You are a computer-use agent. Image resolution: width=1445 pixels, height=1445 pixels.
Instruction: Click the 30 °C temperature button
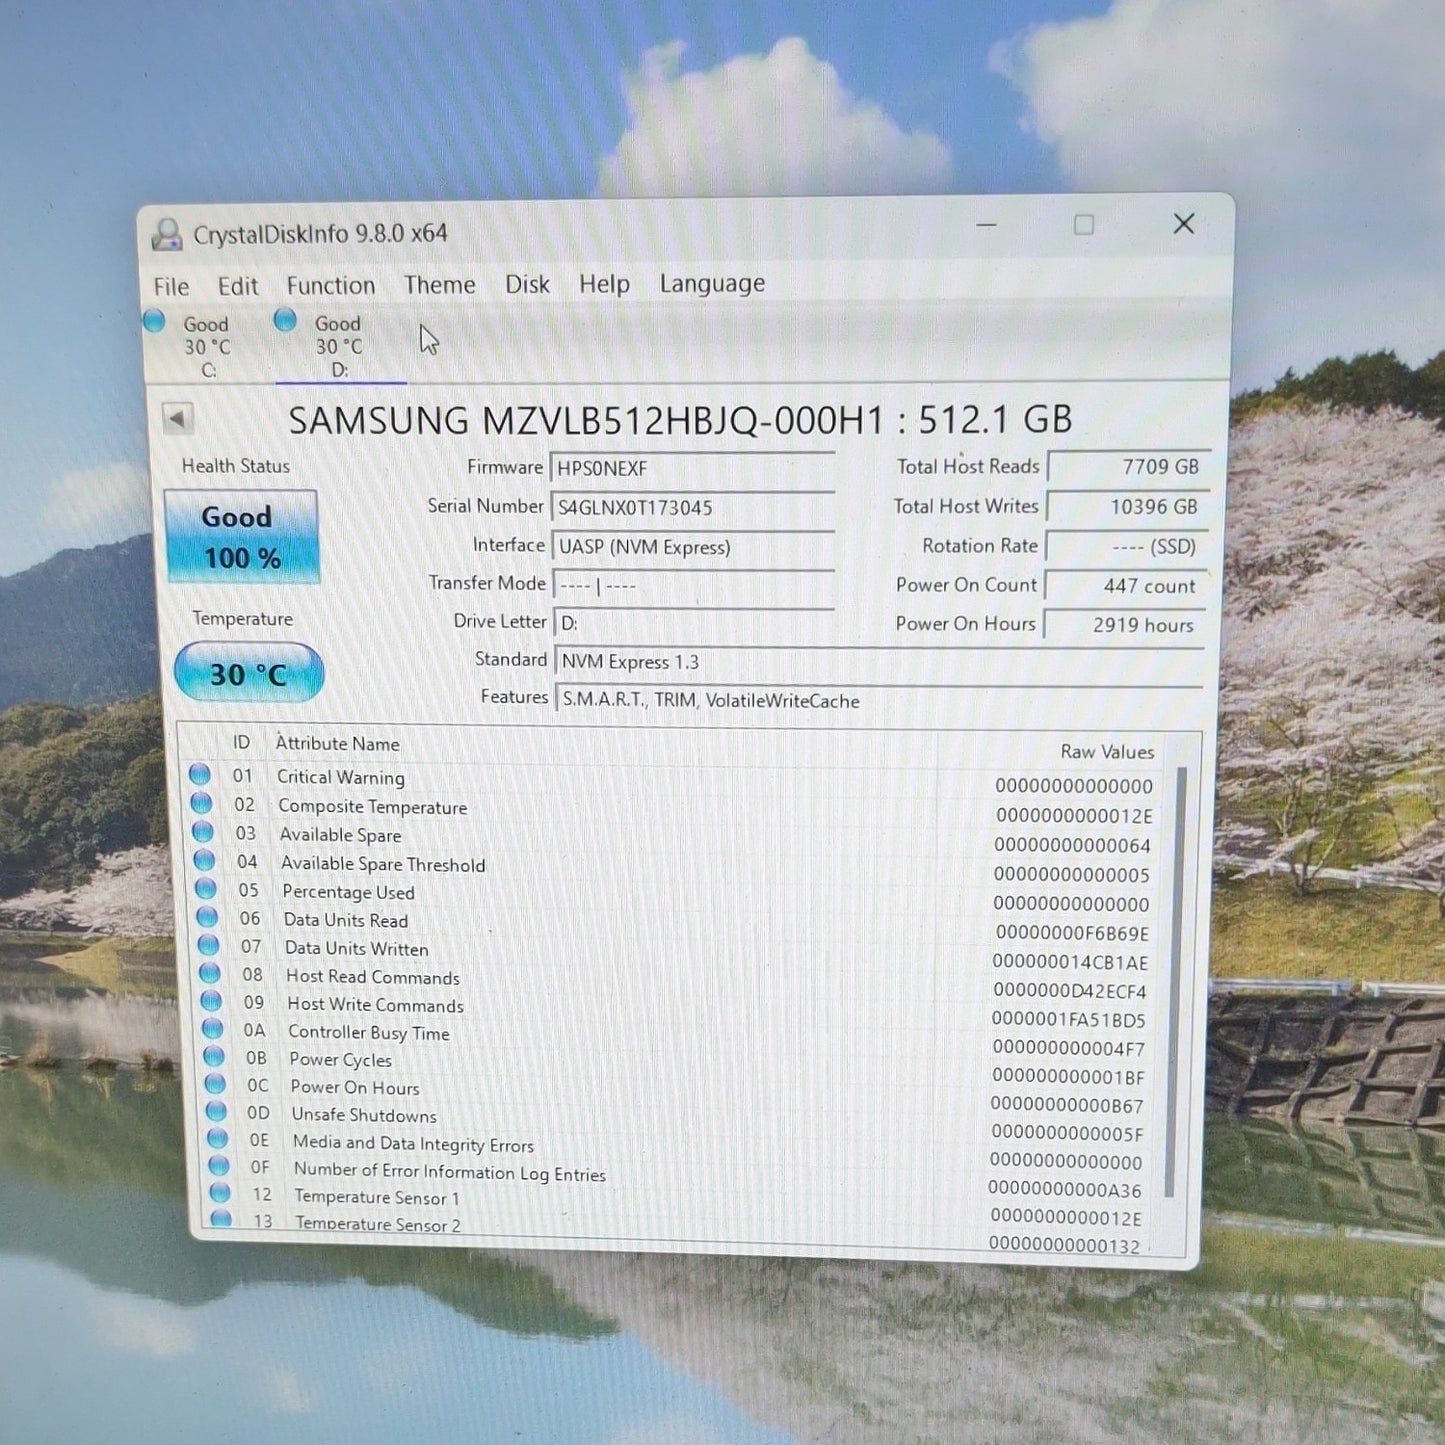[248, 673]
